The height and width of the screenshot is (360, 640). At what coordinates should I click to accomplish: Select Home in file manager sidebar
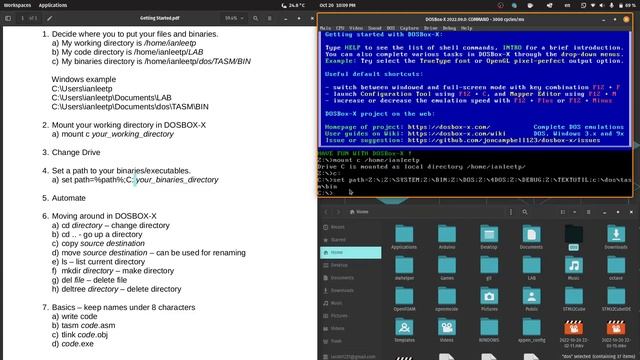[350, 252]
